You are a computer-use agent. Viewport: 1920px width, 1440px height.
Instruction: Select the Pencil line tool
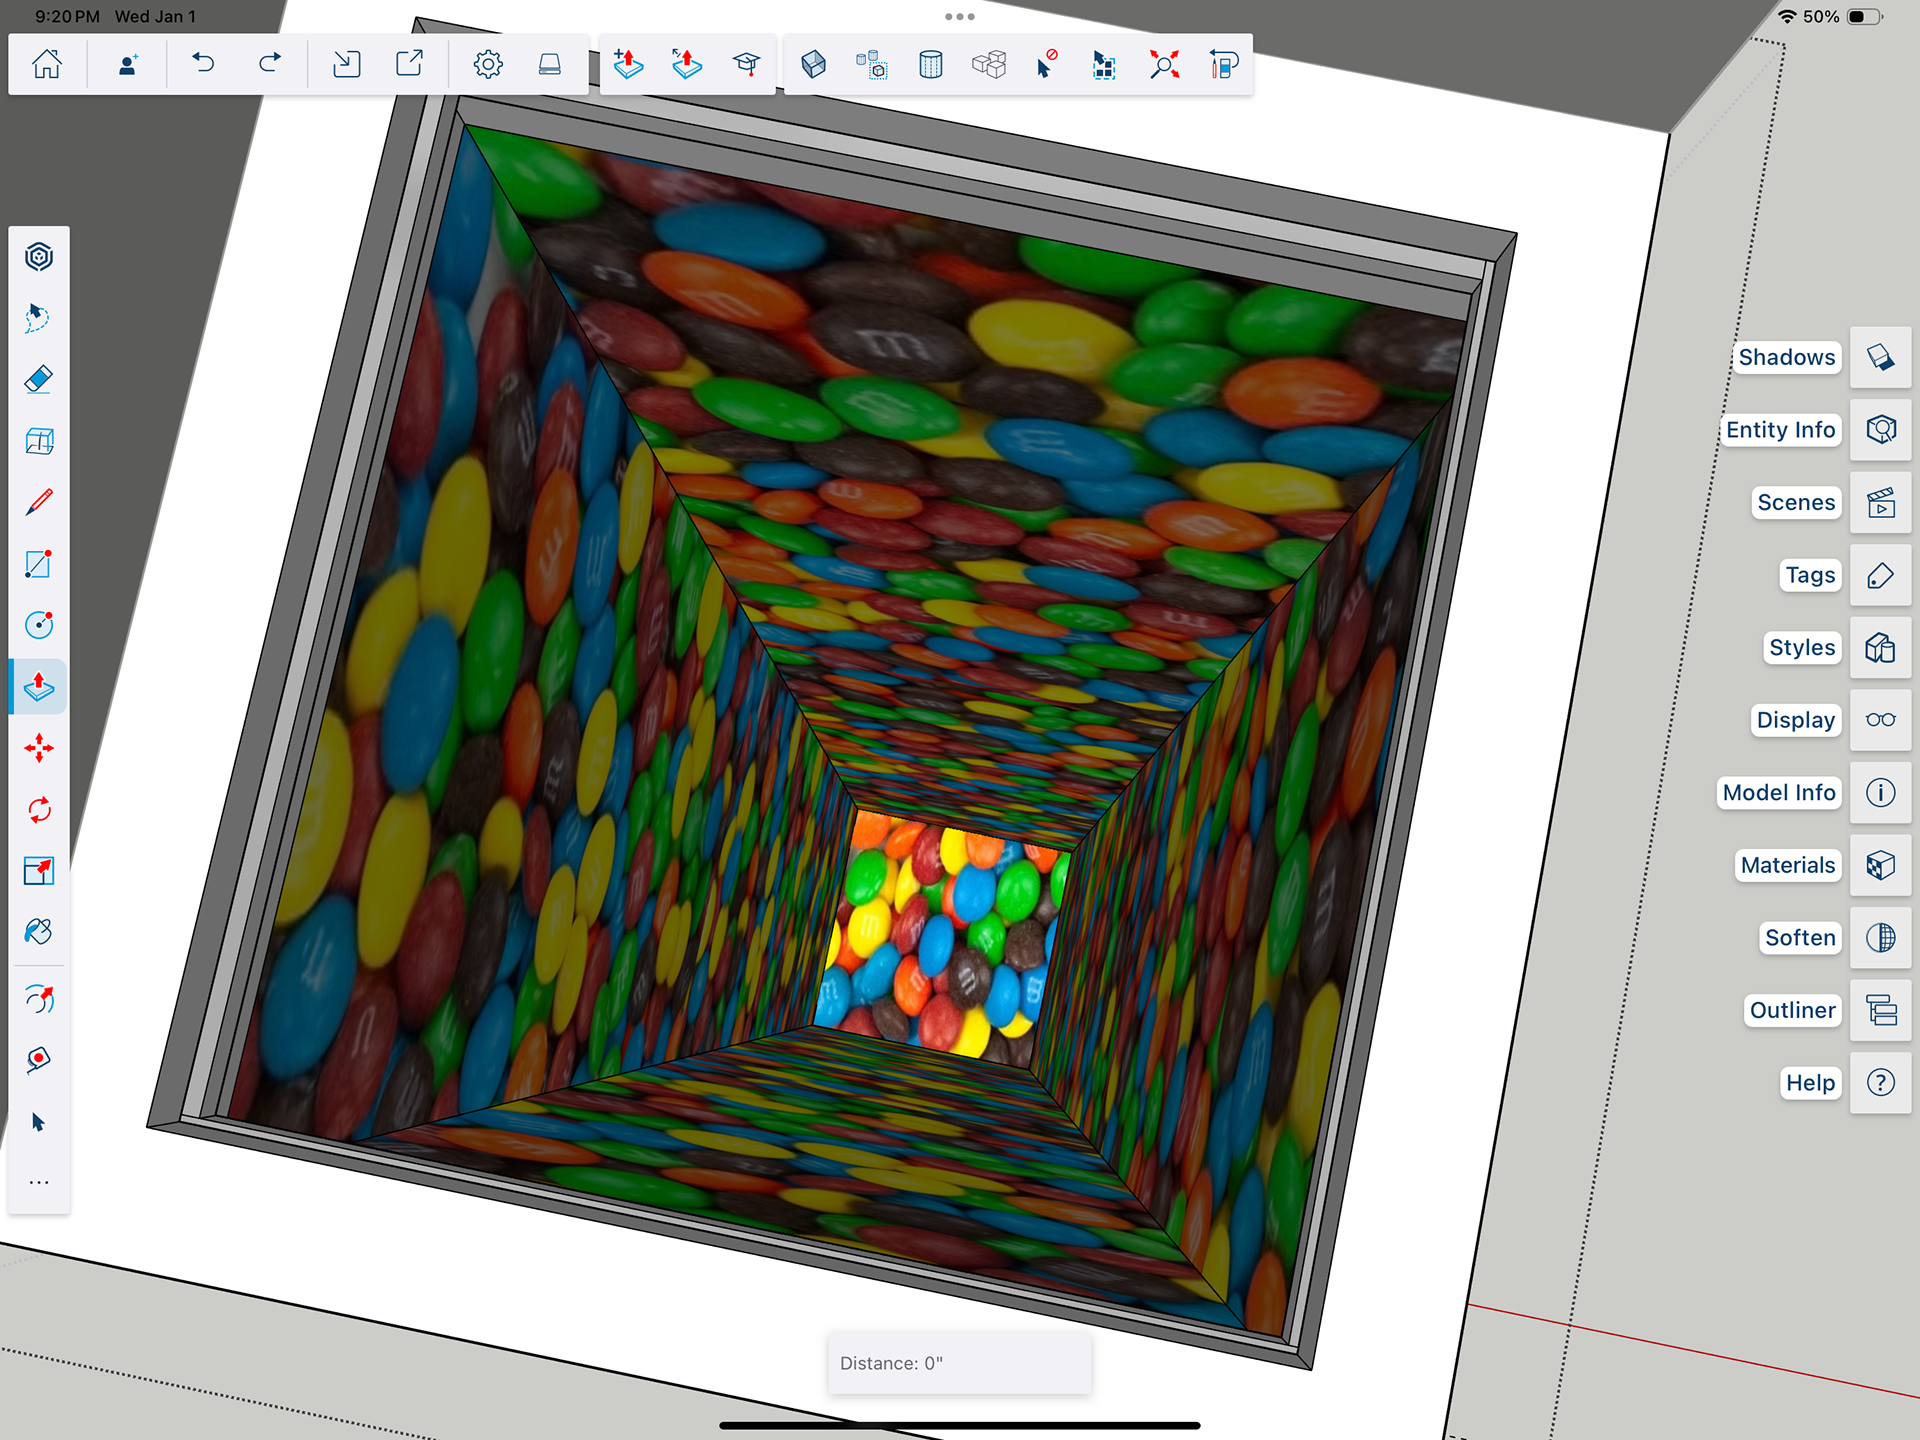38,502
